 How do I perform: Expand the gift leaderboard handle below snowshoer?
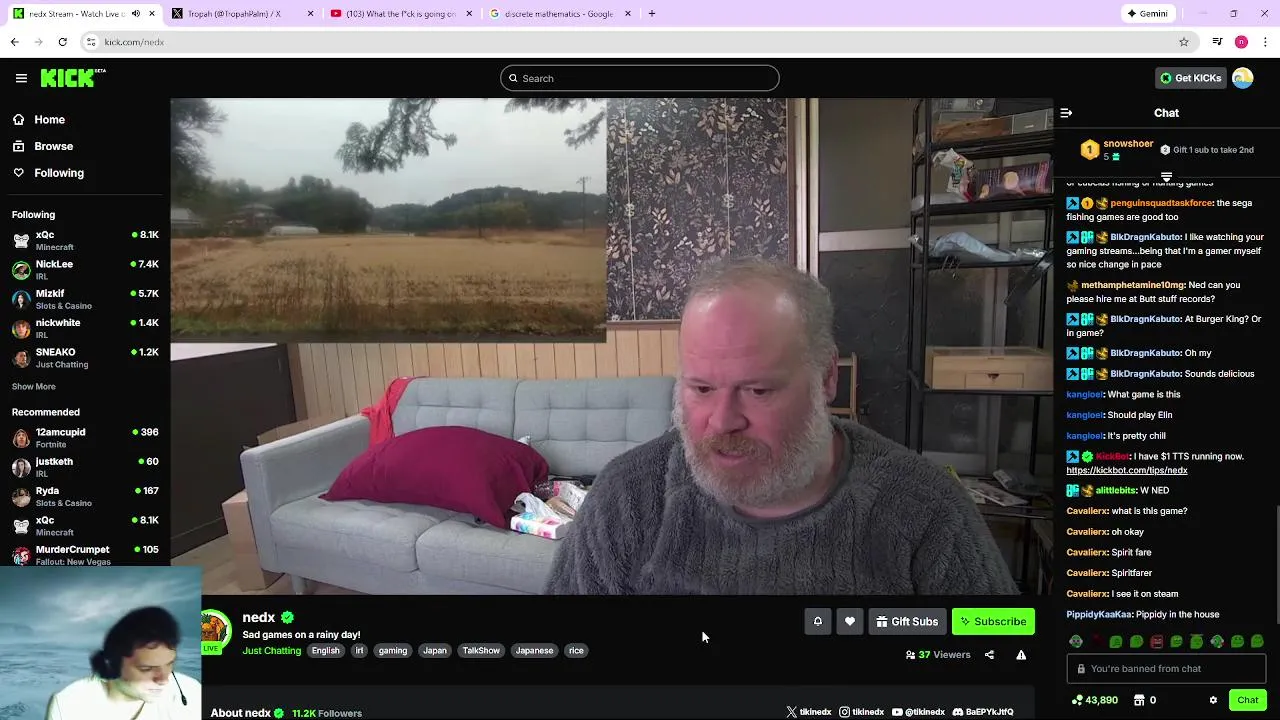tap(1166, 176)
